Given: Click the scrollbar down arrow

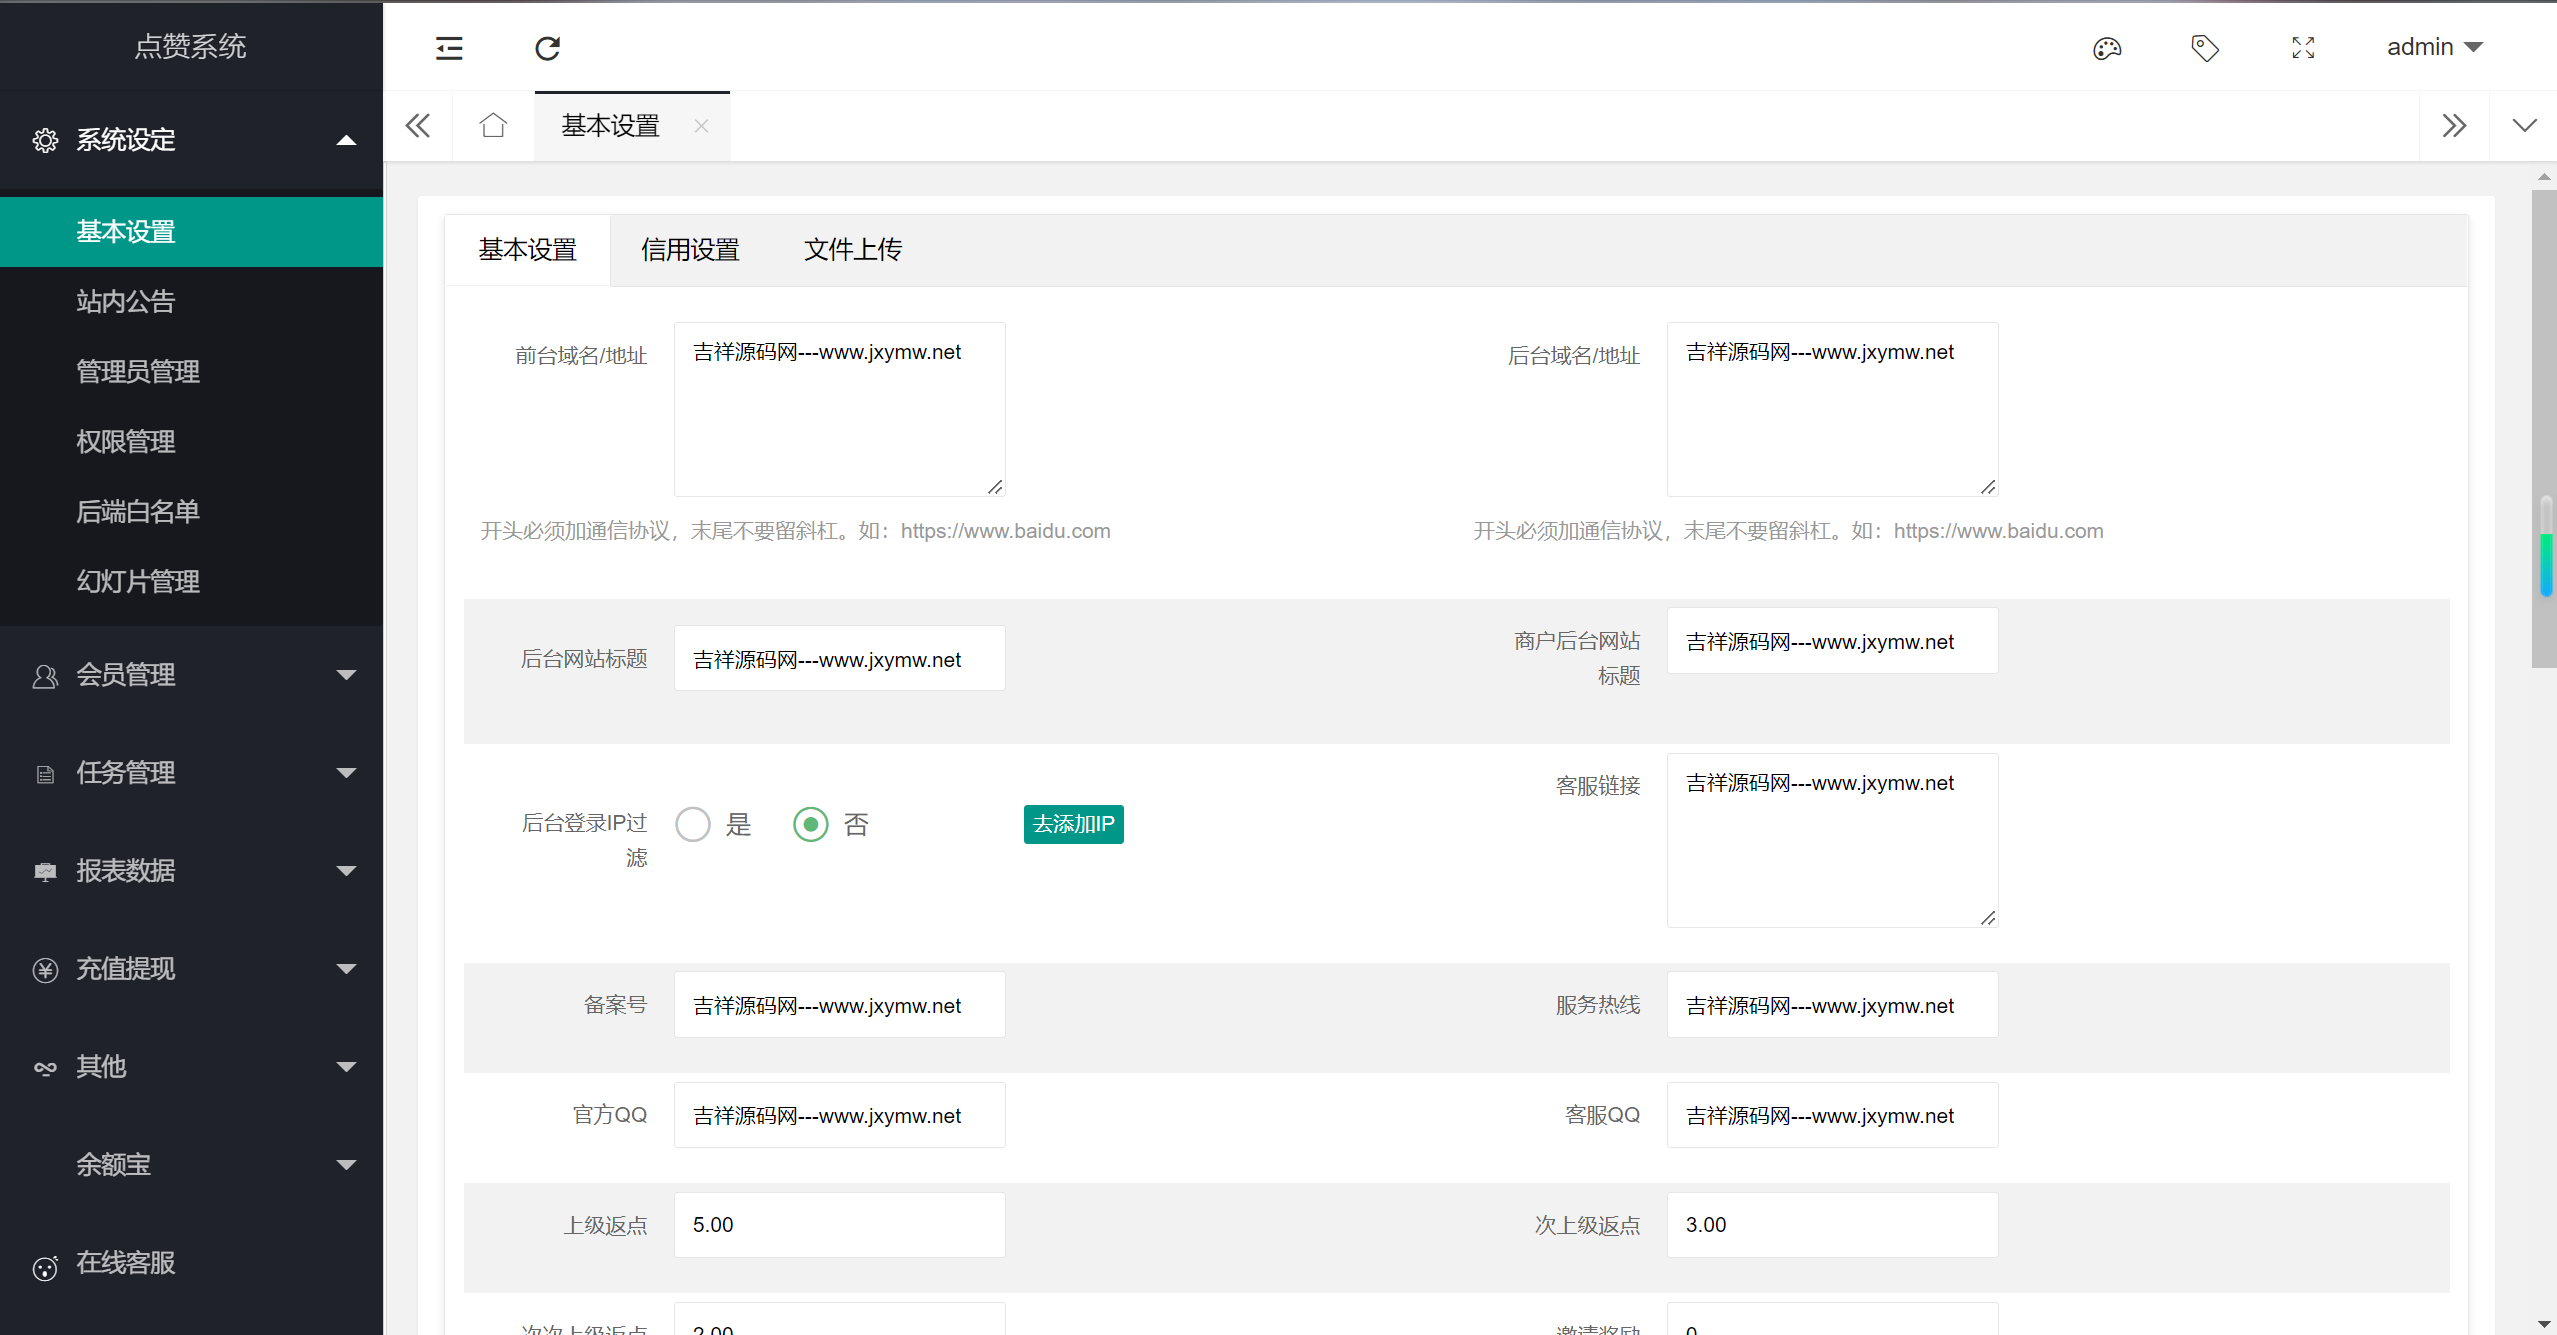Looking at the screenshot, I should [2544, 1325].
